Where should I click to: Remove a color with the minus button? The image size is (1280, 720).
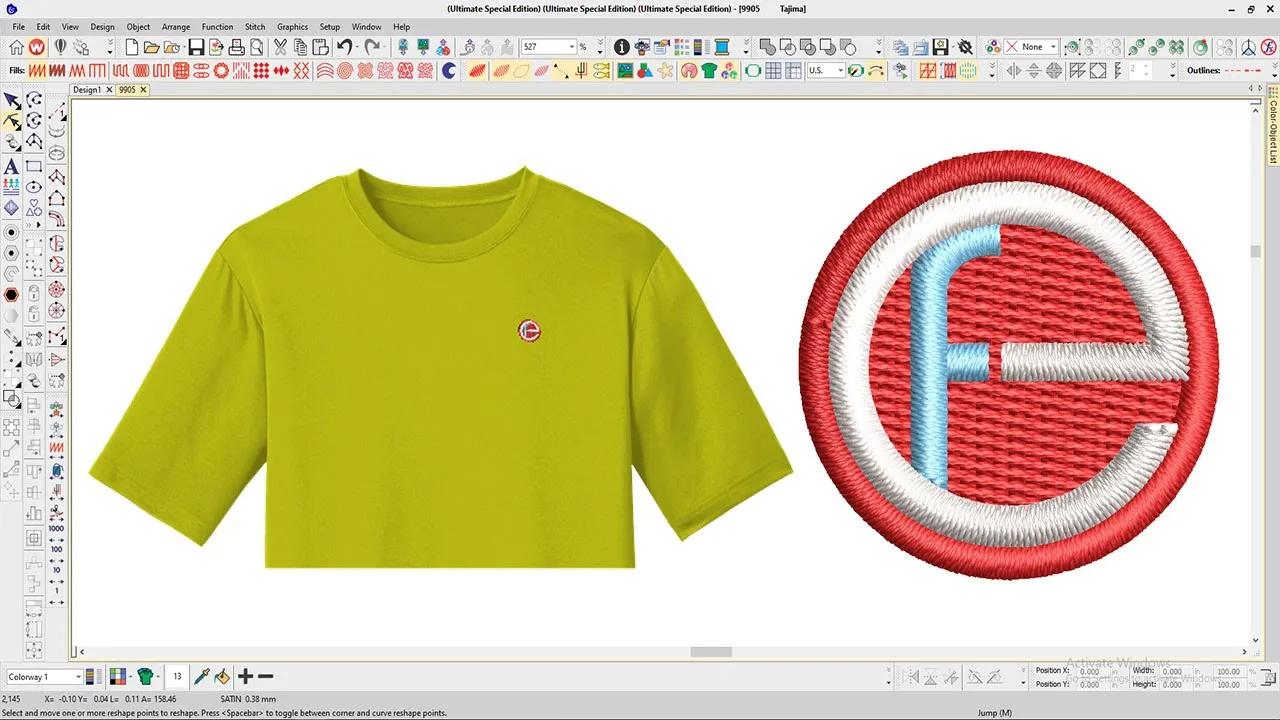coord(265,677)
